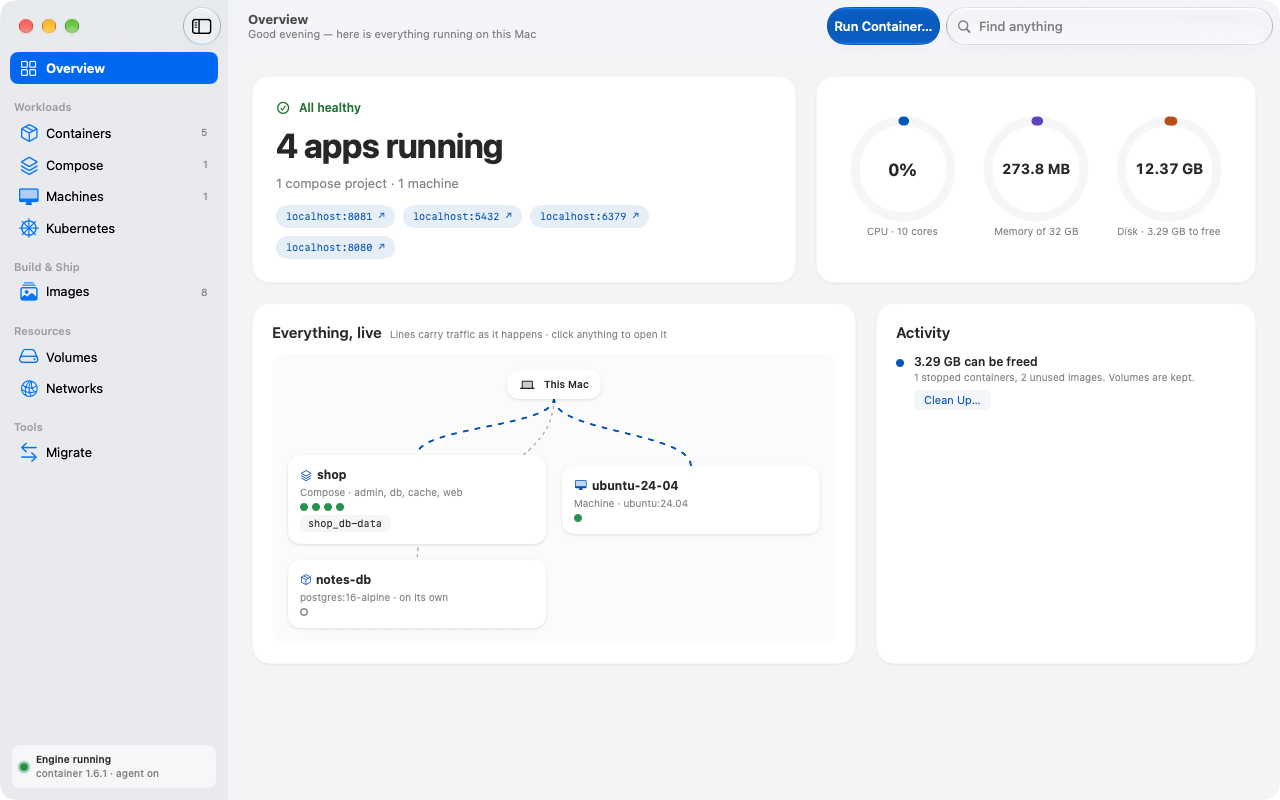Click the Images count badge 8
Screen dimensions: 1280x800
(204, 292)
